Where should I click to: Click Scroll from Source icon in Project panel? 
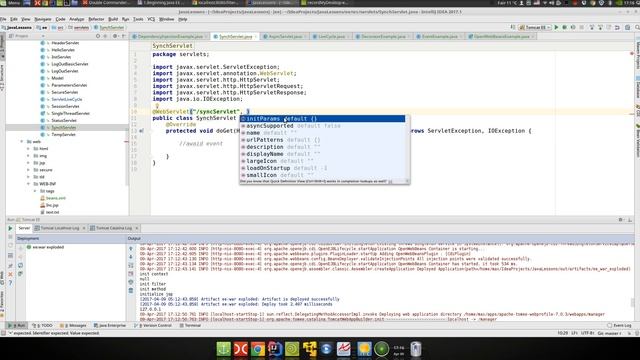(x=98, y=36)
